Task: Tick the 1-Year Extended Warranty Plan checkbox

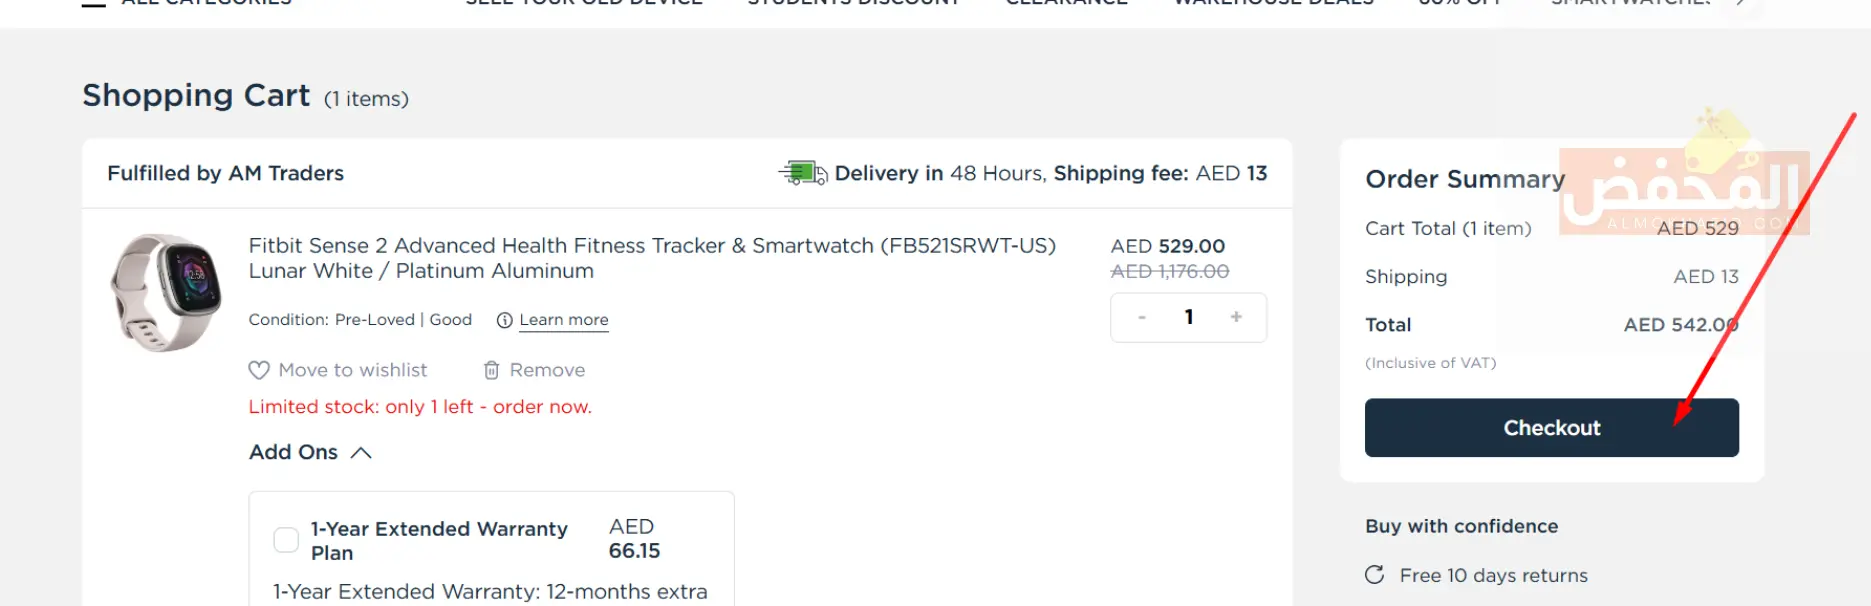Action: click(286, 540)
